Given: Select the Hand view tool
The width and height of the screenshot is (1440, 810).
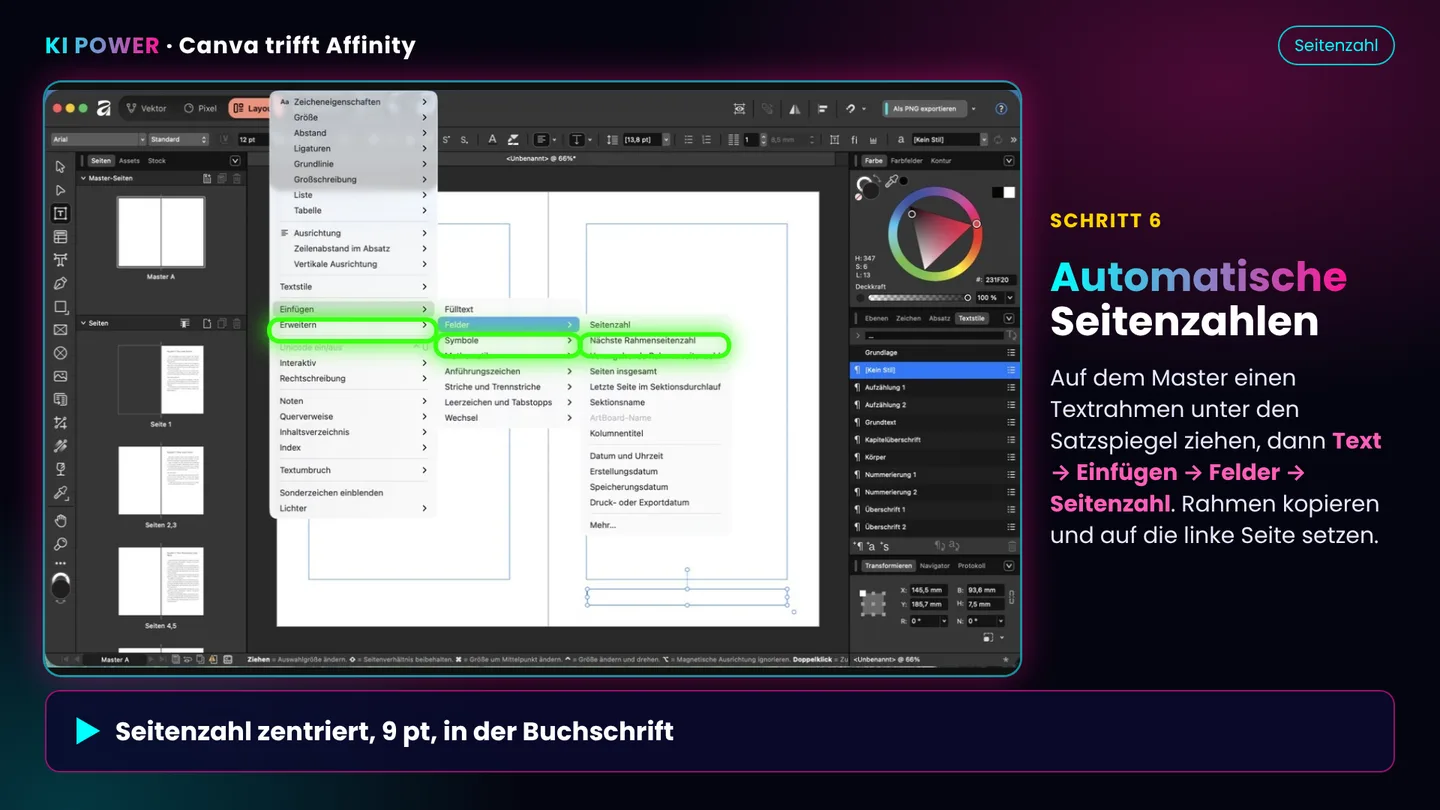Looking at the screenshot, I should pyautogui.click(x=61, y=520).
